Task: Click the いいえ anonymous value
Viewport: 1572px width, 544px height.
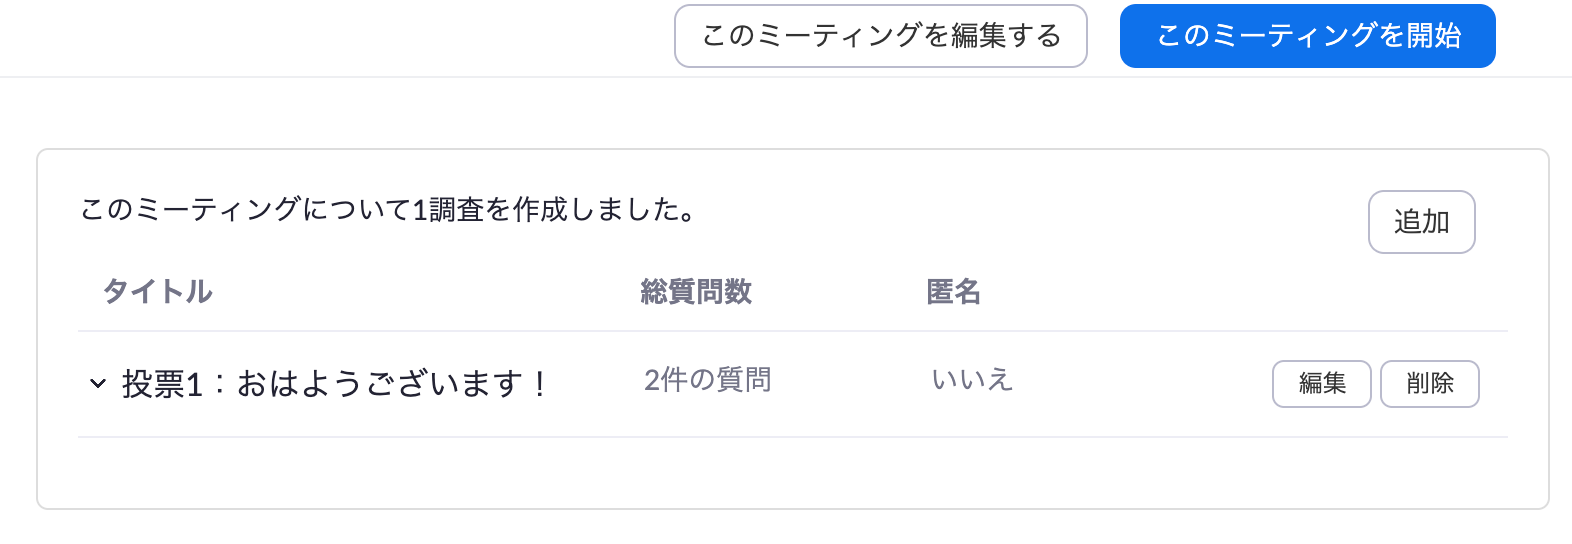Action: (973, 380)
